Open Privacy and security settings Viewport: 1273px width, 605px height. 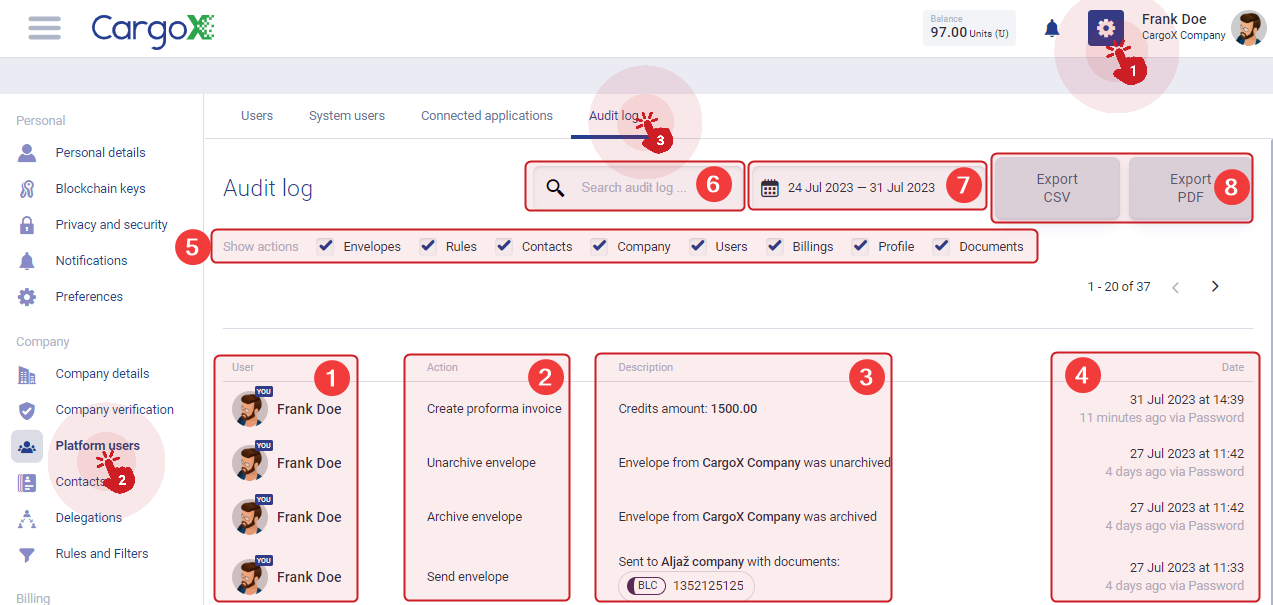(112, 225)
